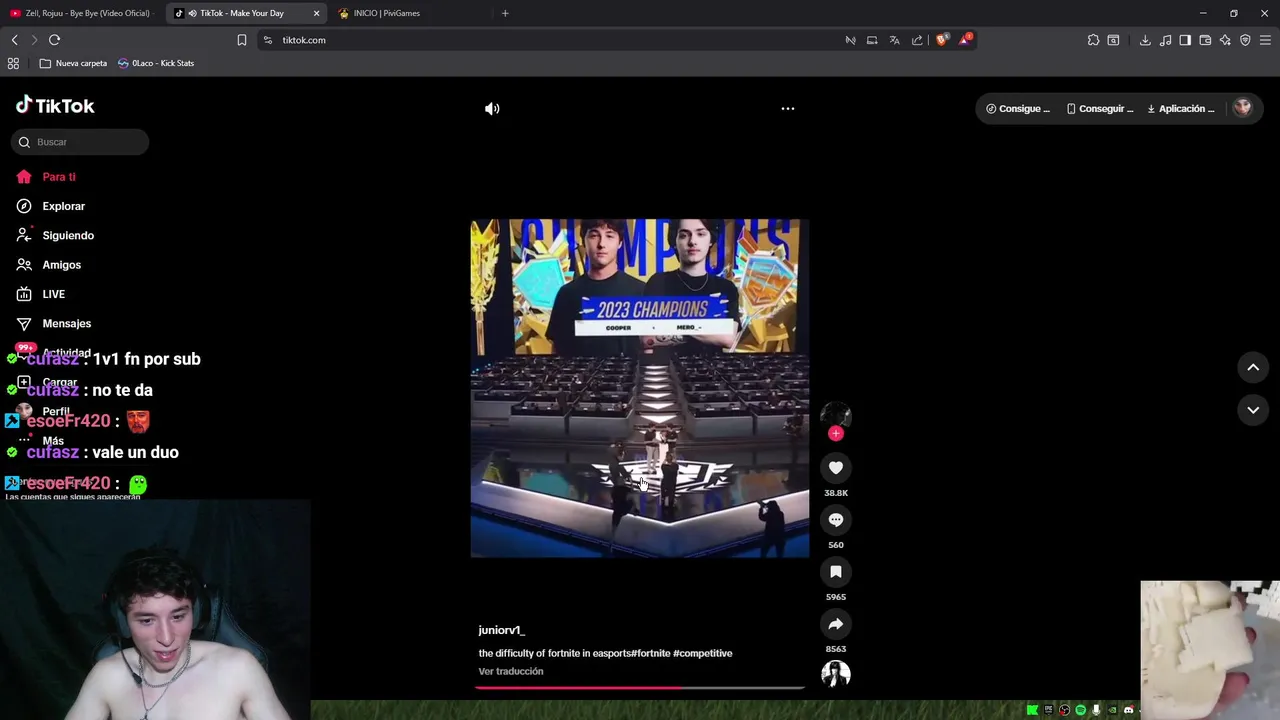Follow creator with the red plus badge
1280x720 pixels.
(836, 433)
